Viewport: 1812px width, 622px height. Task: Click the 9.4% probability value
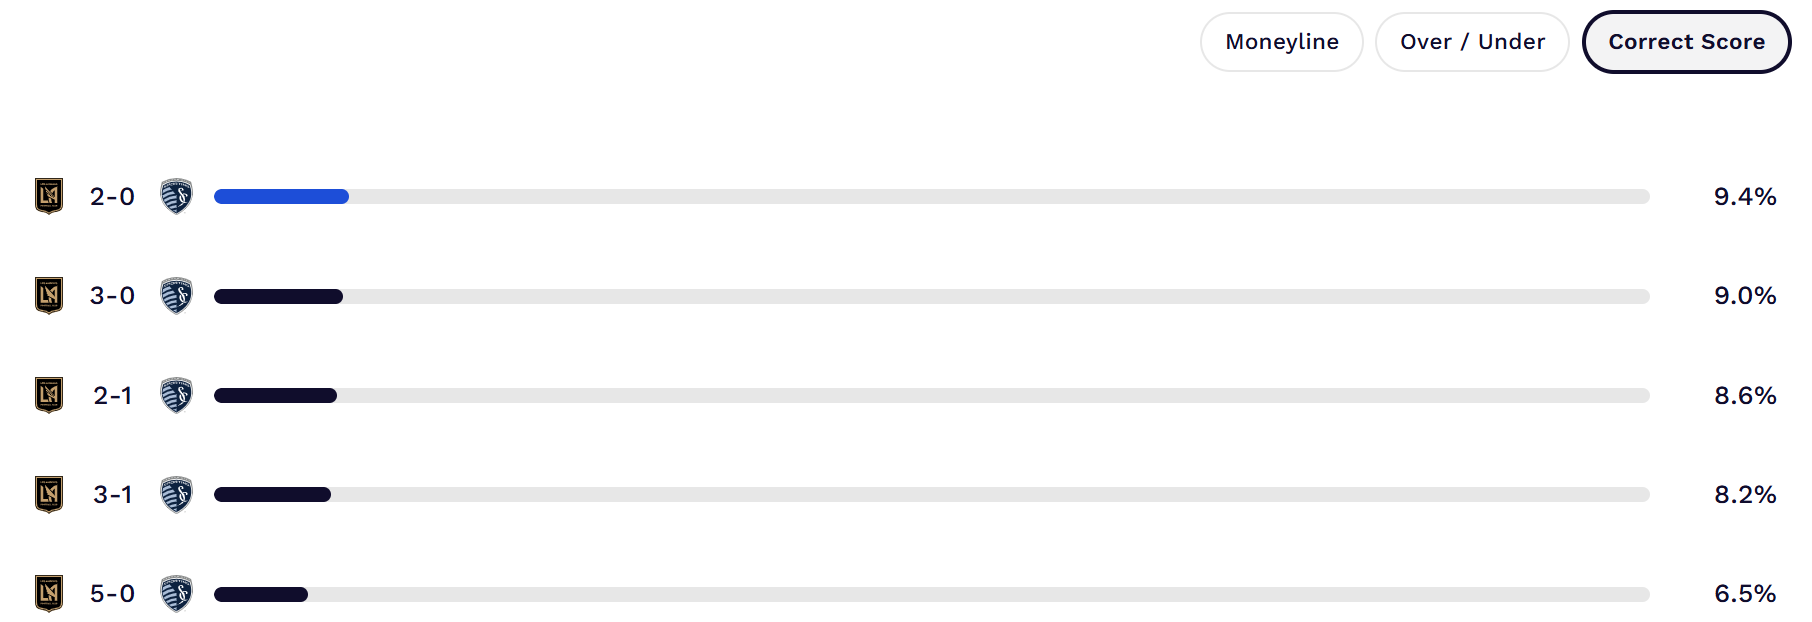(1745, 197)
